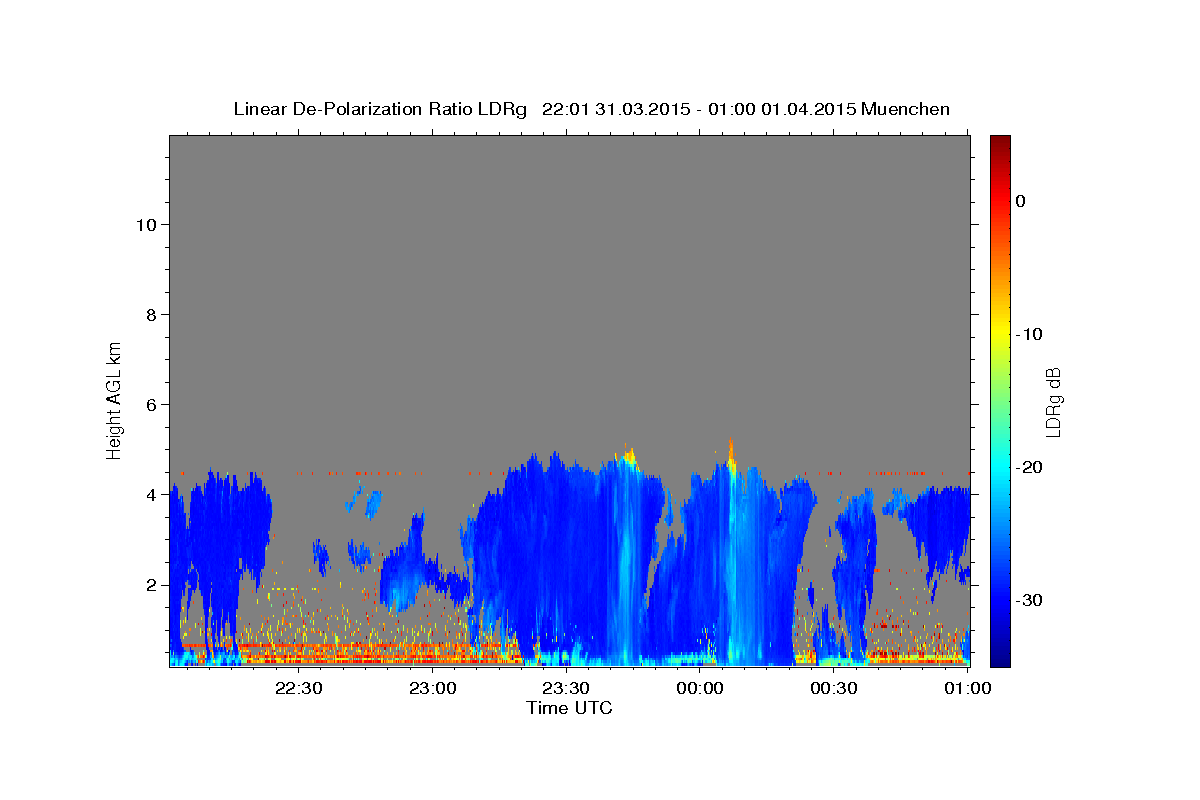Click the end date "01:00 01.04.2015" in title
This screenshot has width=1200, height=800.
782,109
